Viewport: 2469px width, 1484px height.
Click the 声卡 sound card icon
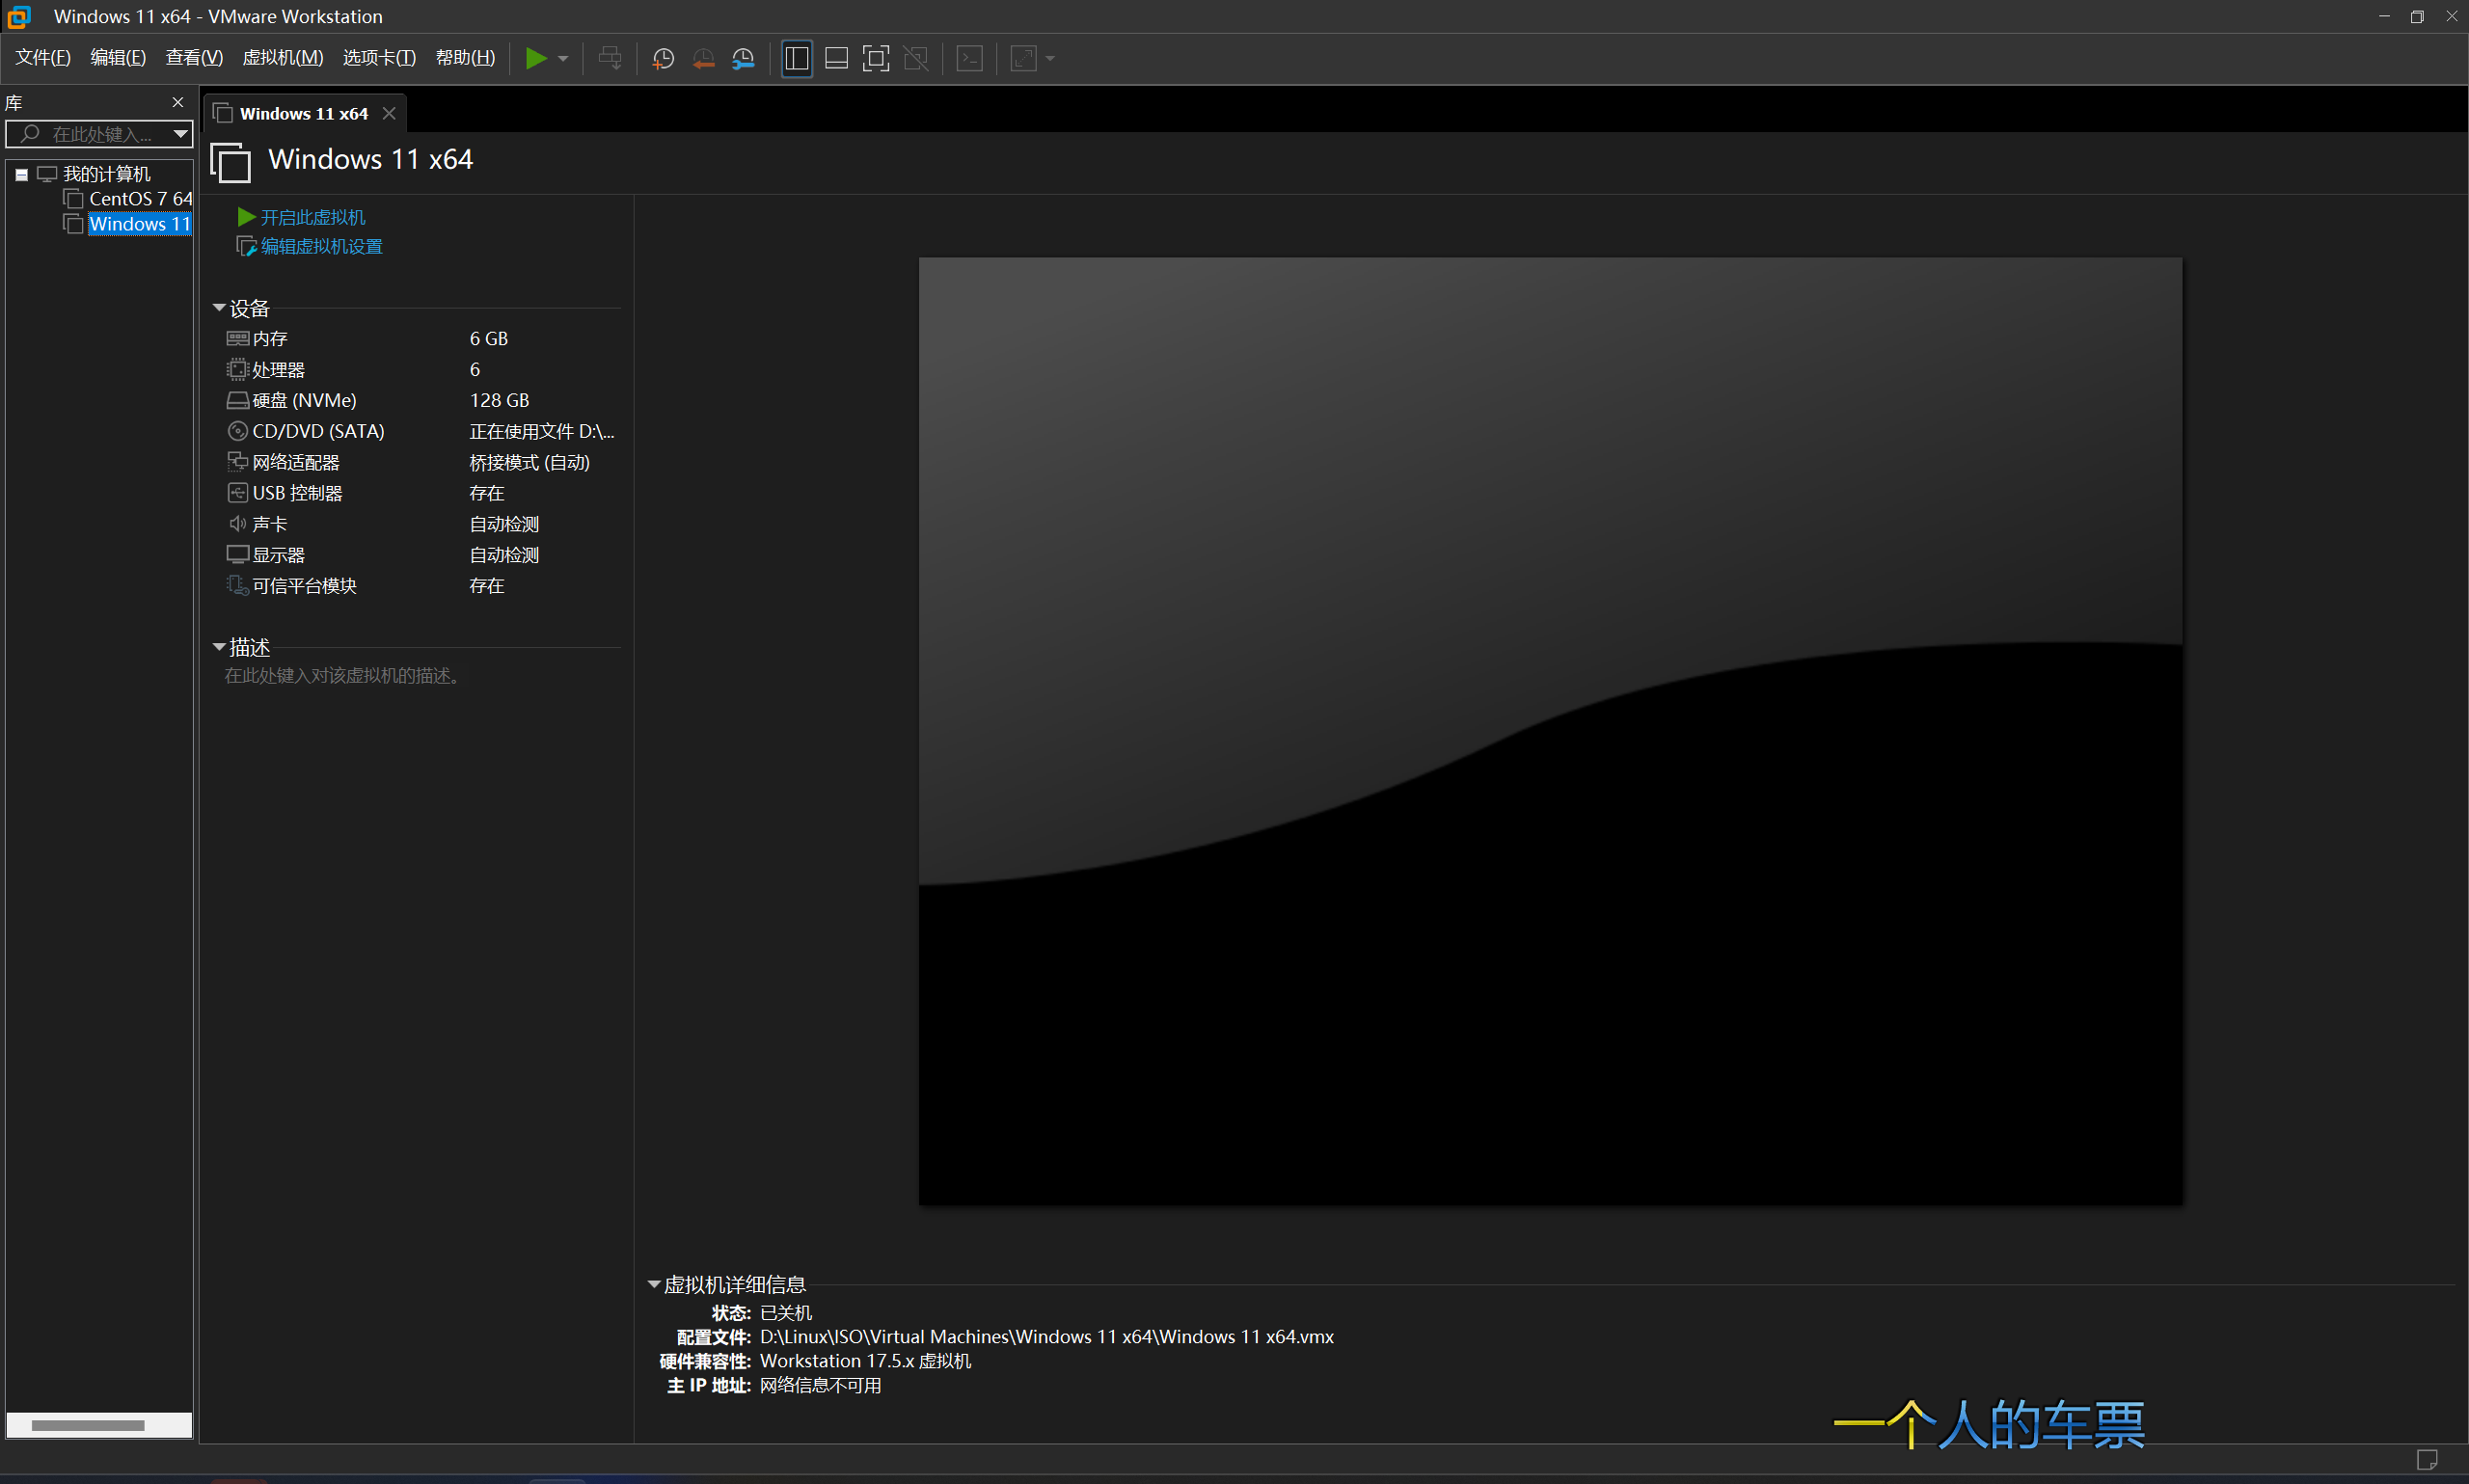point(238,524)
